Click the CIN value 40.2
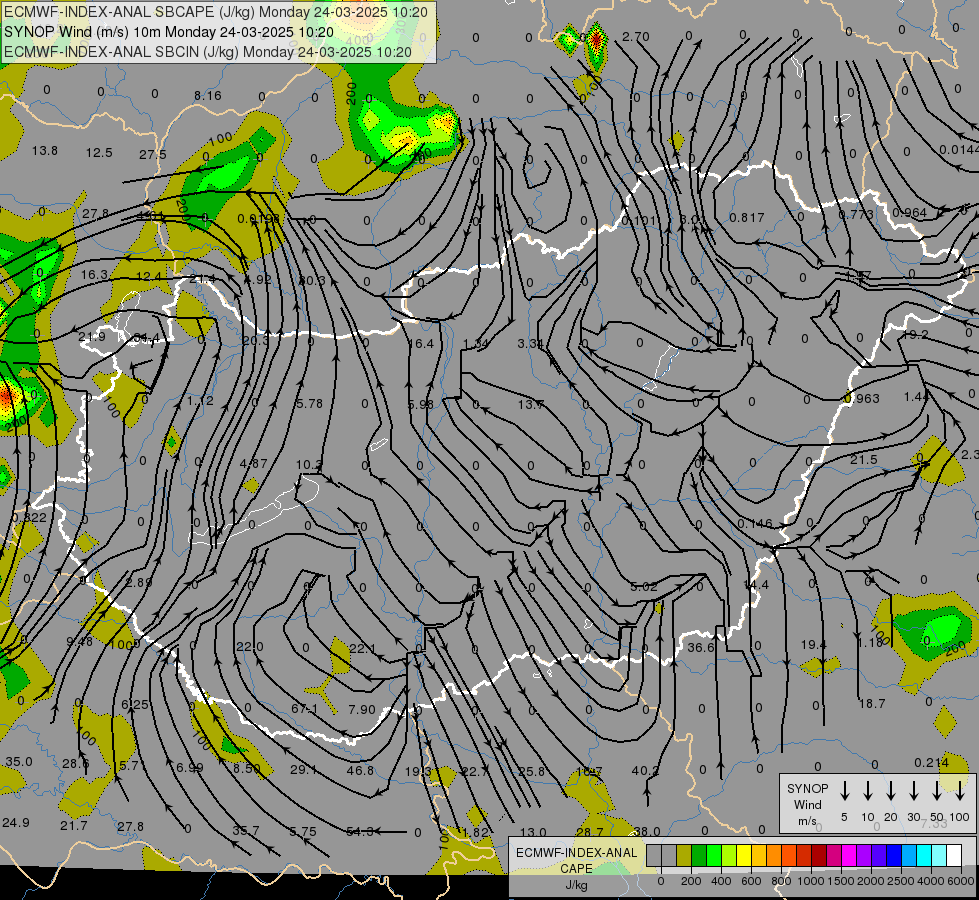The height and width of the screenshot is (900, 979). pyautogui.click(x=646, y=771)
